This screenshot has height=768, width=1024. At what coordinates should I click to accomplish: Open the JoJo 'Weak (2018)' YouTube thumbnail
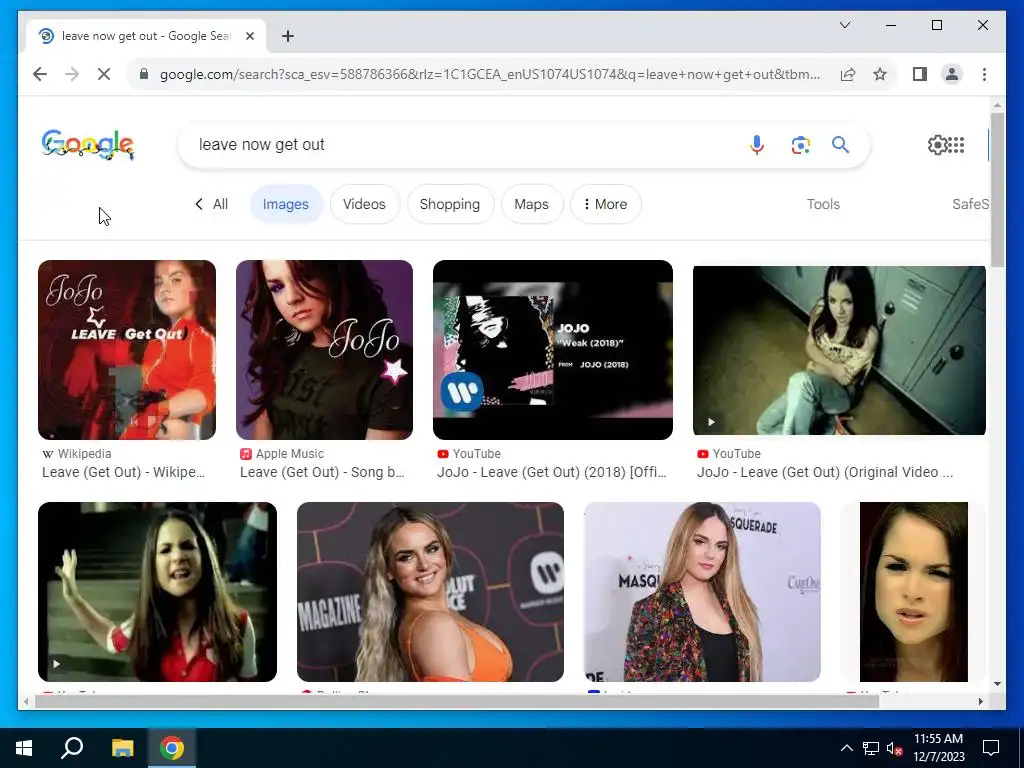point(552,350)
